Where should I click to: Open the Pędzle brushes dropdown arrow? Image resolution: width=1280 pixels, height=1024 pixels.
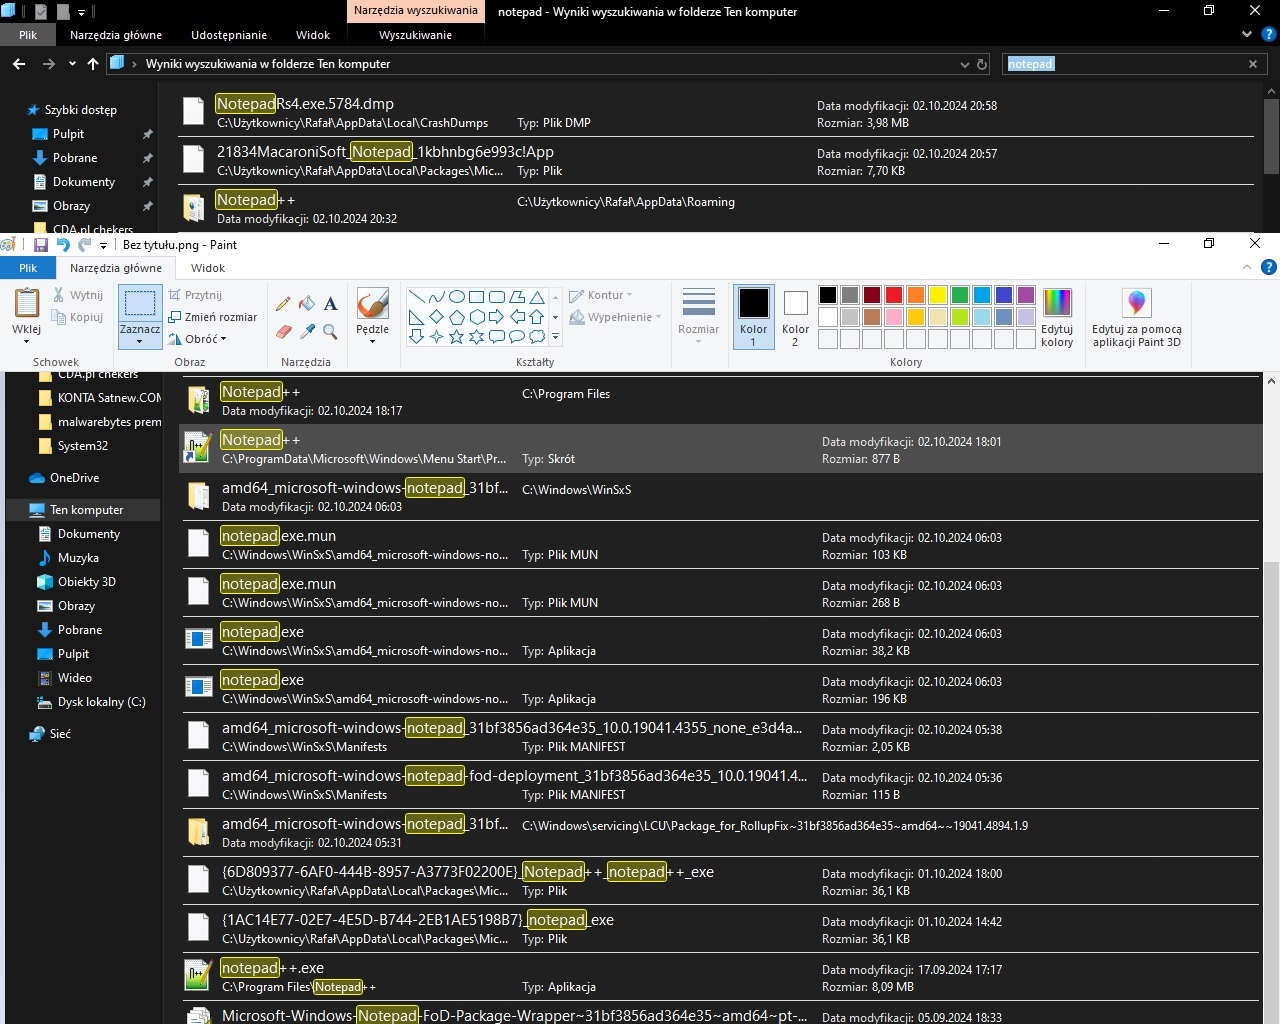pyautogui.click(x=372, y=341)
